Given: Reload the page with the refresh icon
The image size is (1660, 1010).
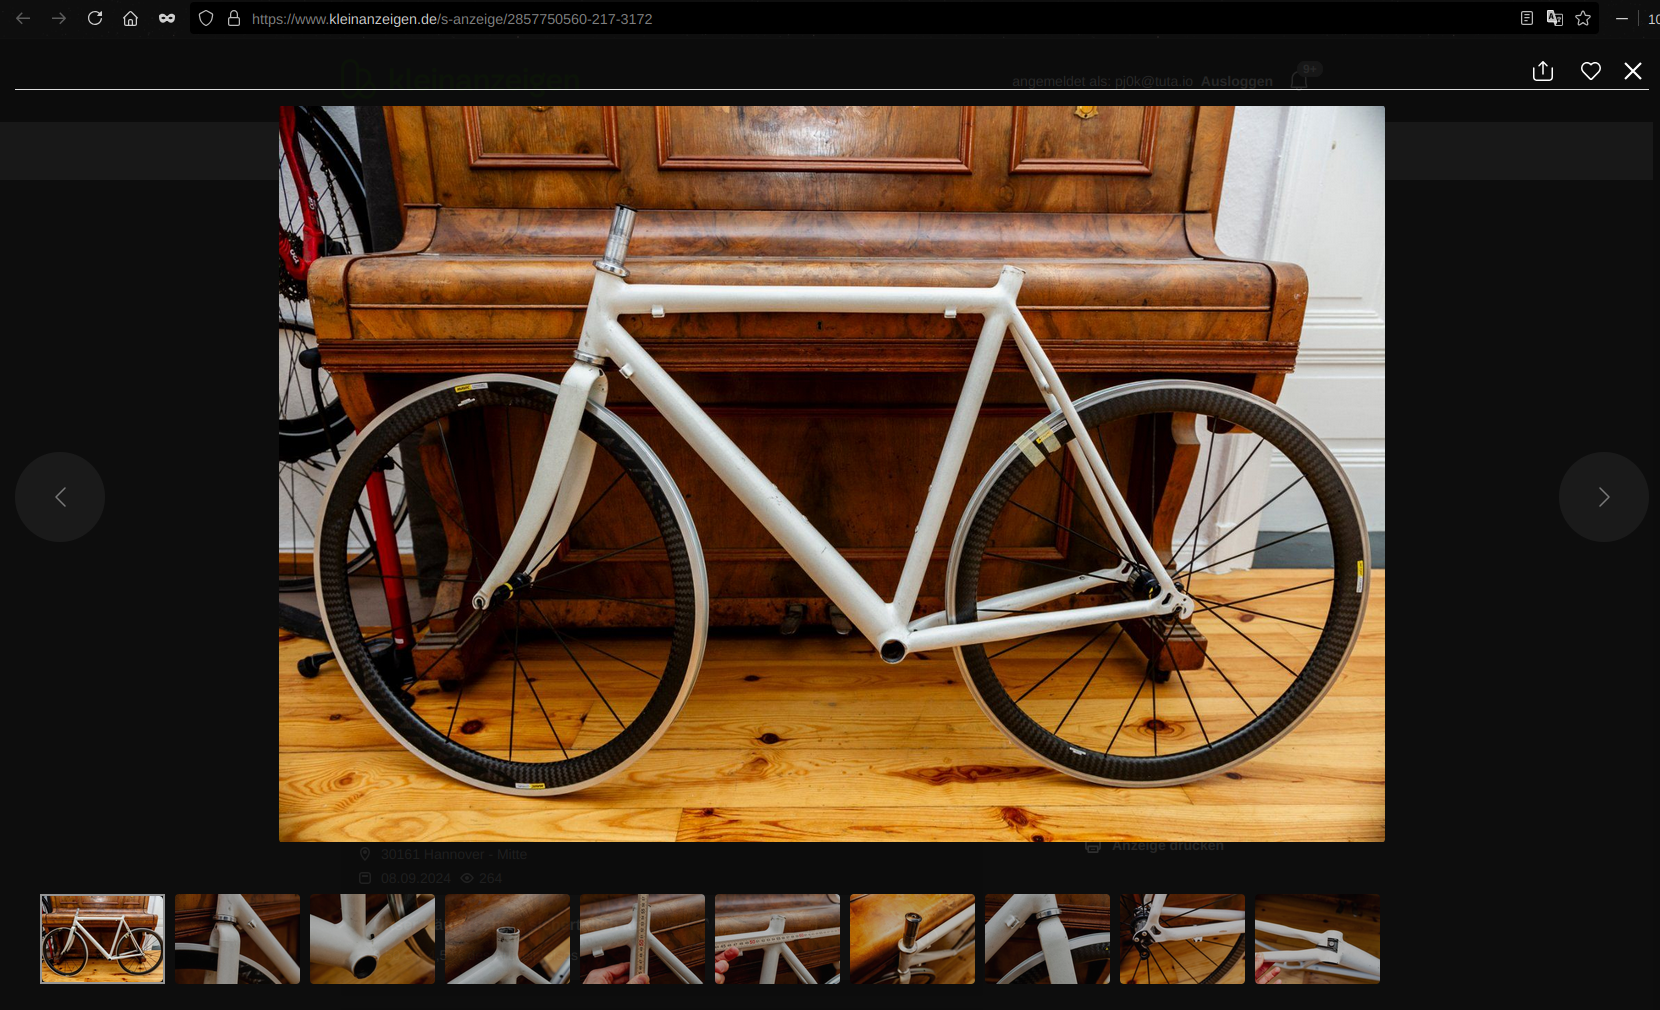Looking at the screenshot, I should [95, 18].
